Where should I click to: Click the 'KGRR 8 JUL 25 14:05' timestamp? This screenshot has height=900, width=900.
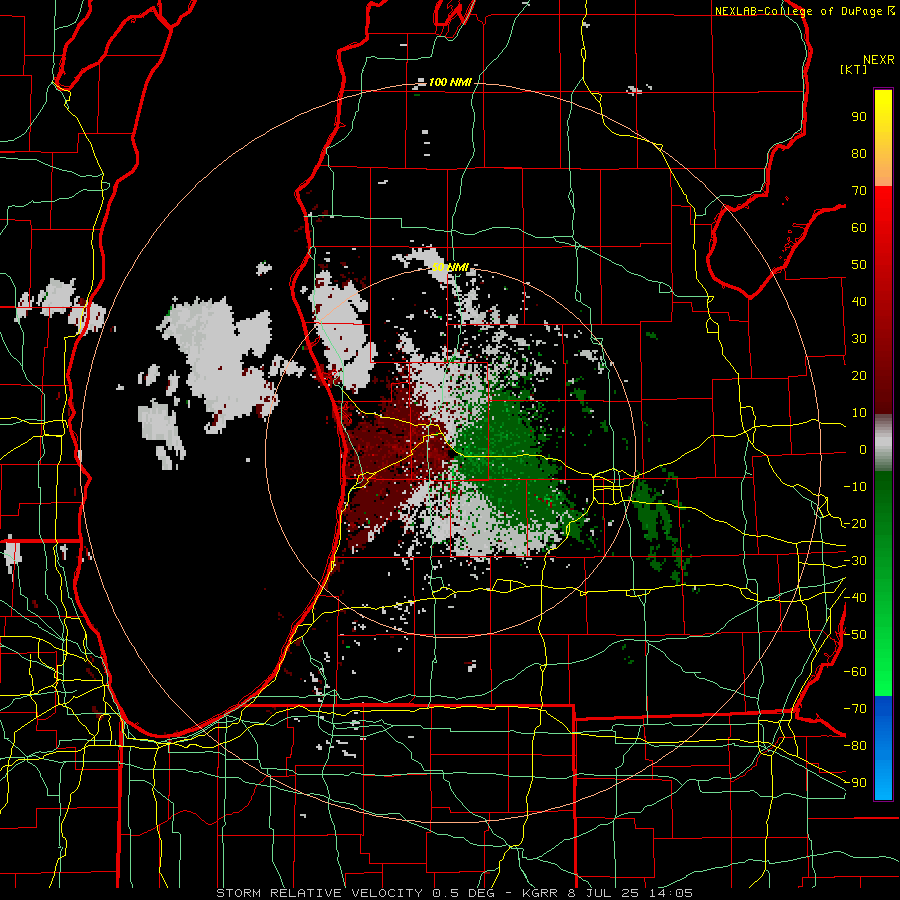pos(607,893)
